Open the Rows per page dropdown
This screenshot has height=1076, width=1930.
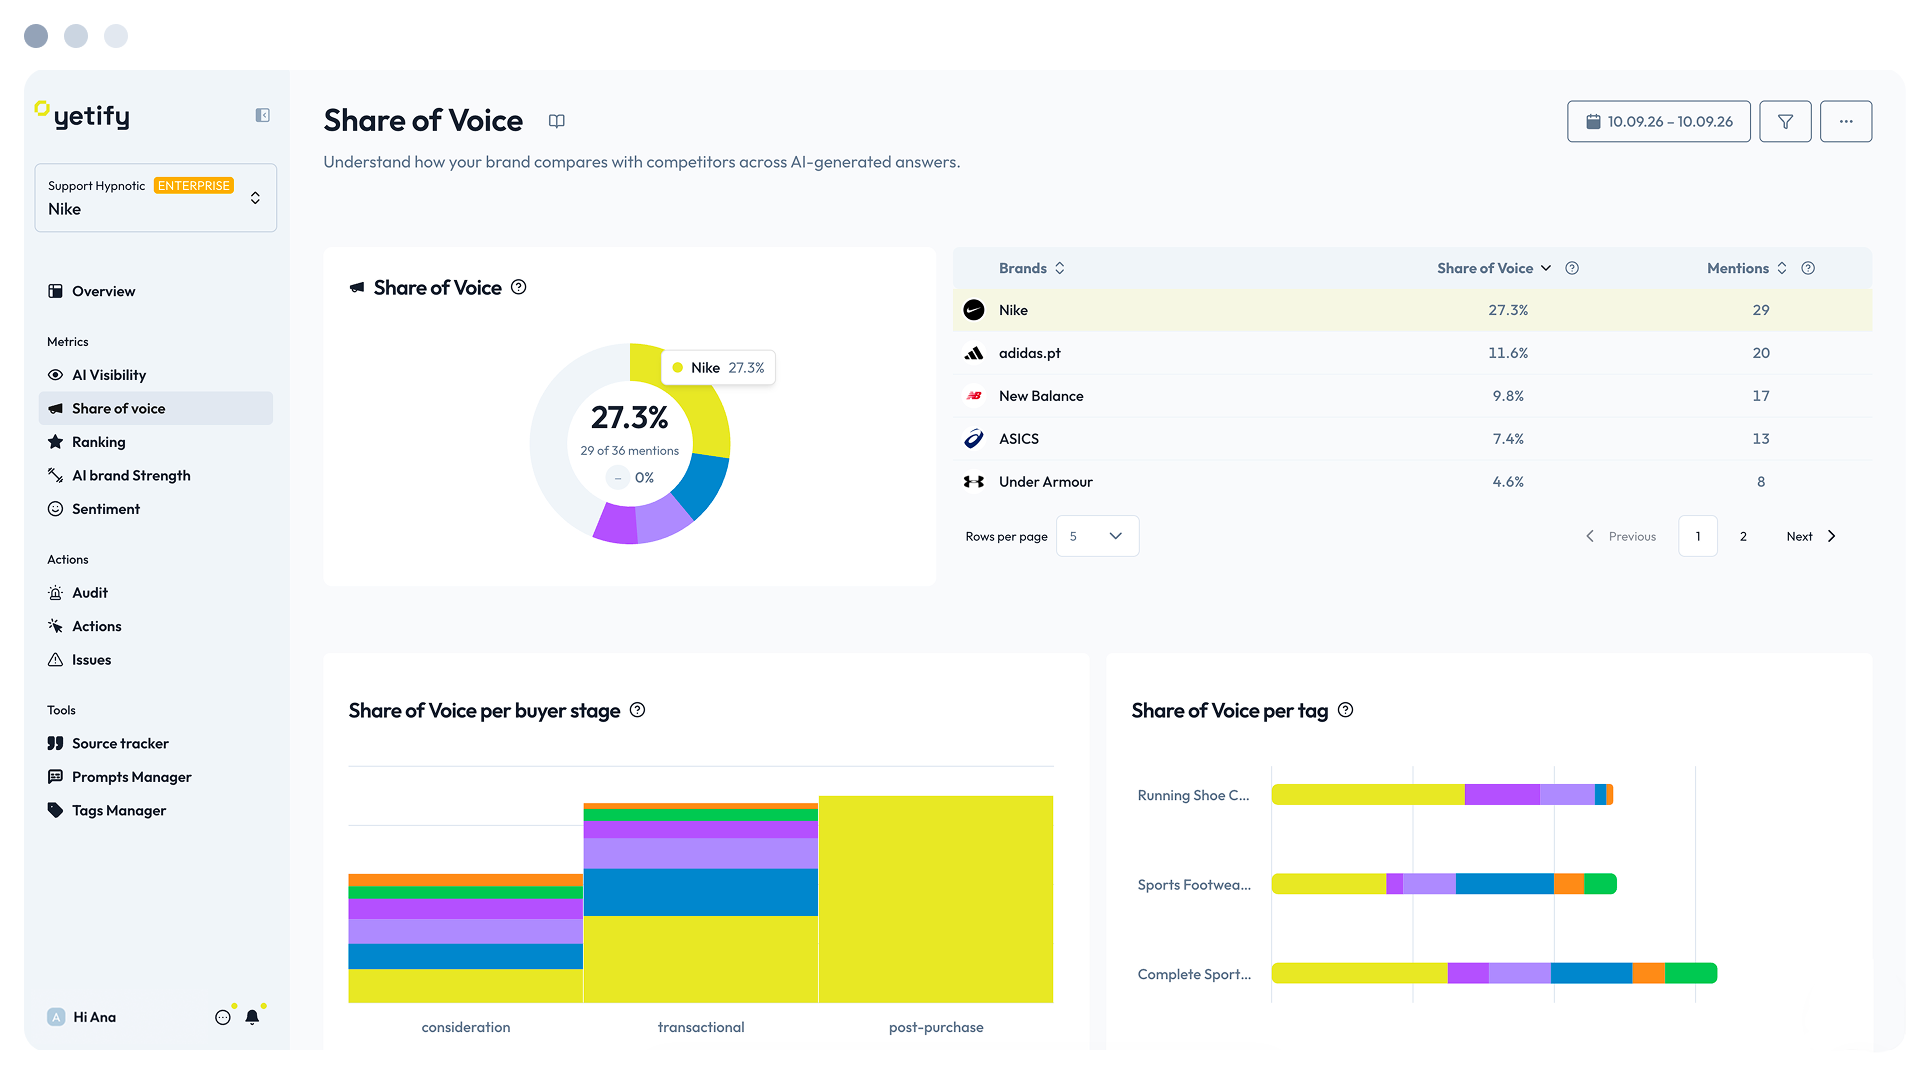click(x=1097, y=536)
